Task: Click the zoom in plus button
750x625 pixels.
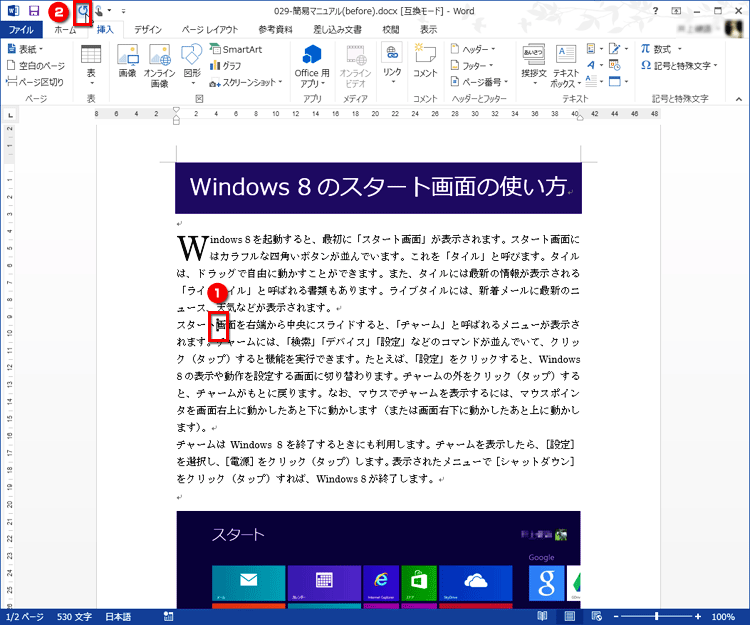Action: click(698, 616)
